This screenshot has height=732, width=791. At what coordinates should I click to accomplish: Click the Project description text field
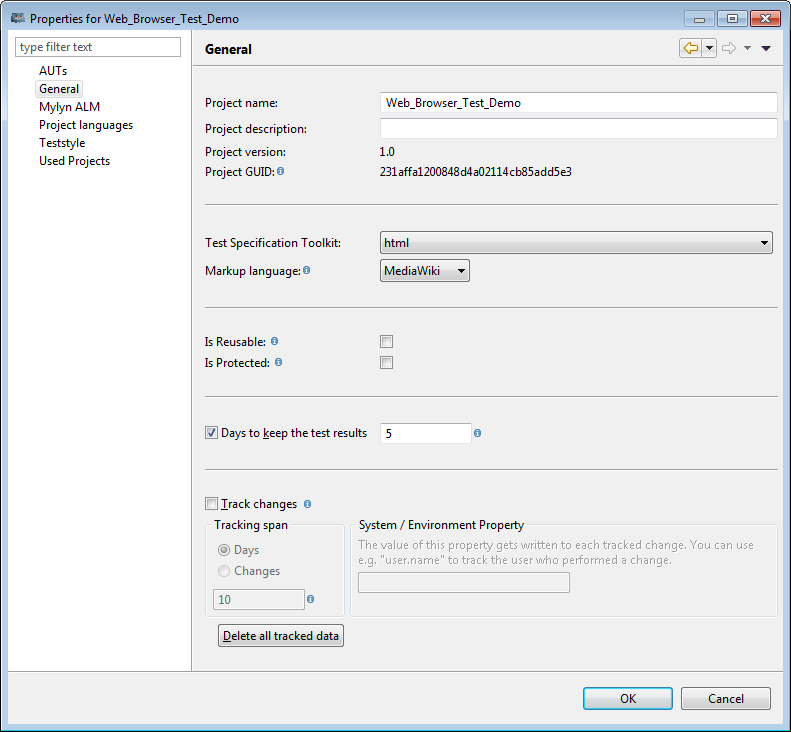pyautogui.click(x=579, y=129)
